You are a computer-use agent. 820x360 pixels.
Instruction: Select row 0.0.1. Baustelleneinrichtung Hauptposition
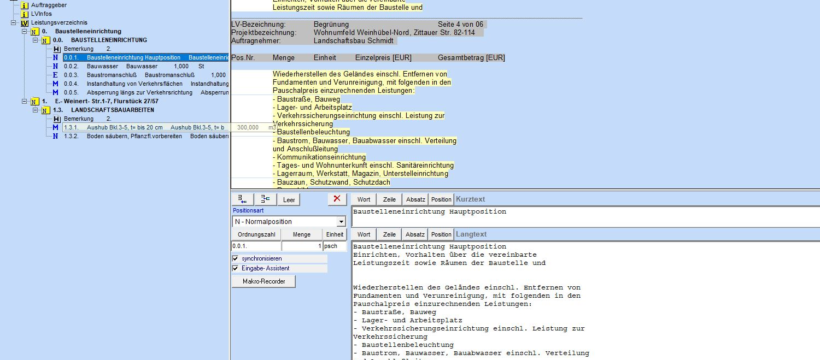[146, 58]
